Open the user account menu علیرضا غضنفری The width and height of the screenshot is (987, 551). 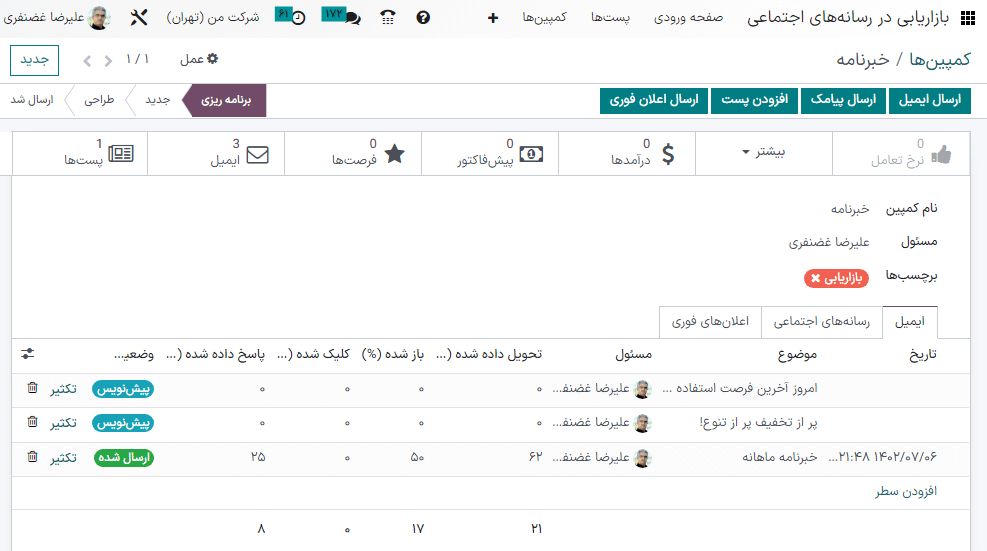(x=58, y=18)
